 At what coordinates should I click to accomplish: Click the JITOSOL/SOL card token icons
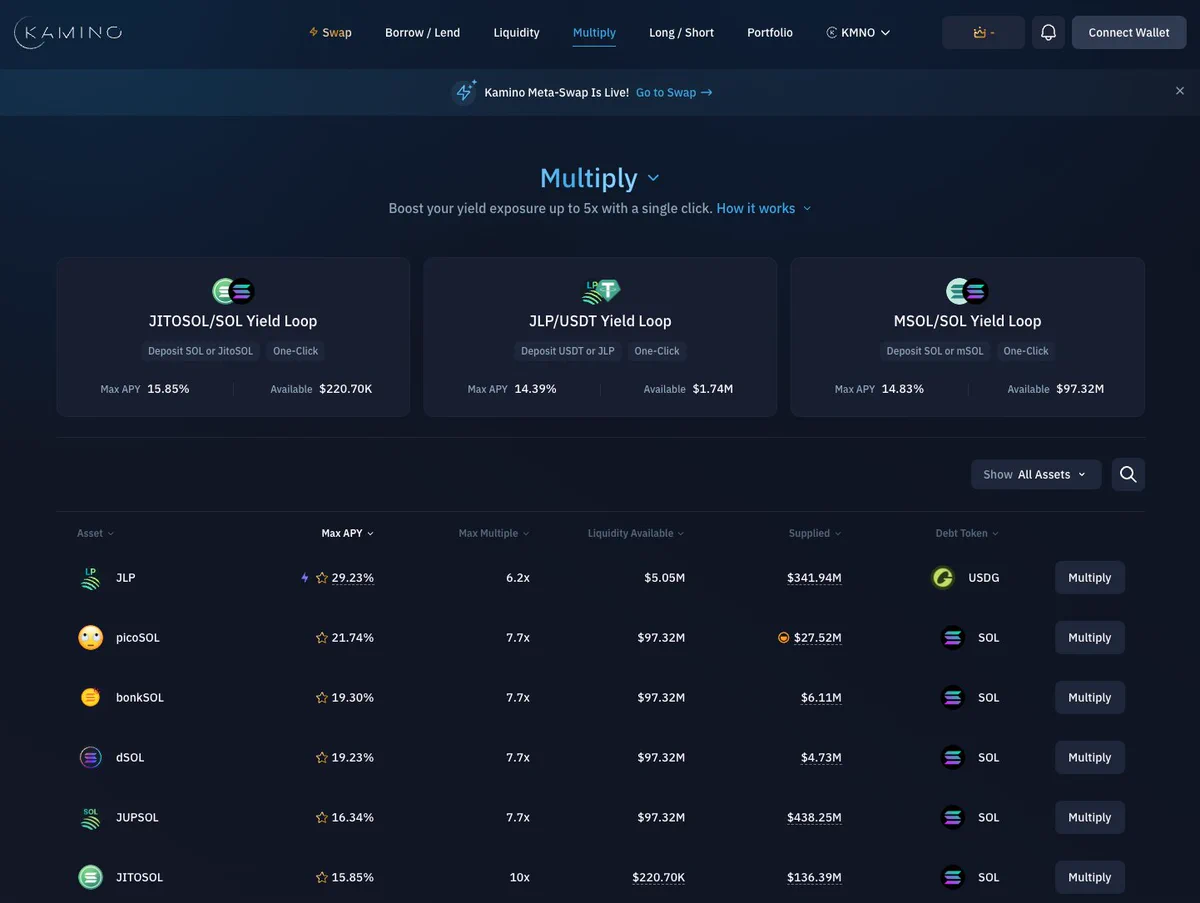pyautogui.click(x=233, y=292)
